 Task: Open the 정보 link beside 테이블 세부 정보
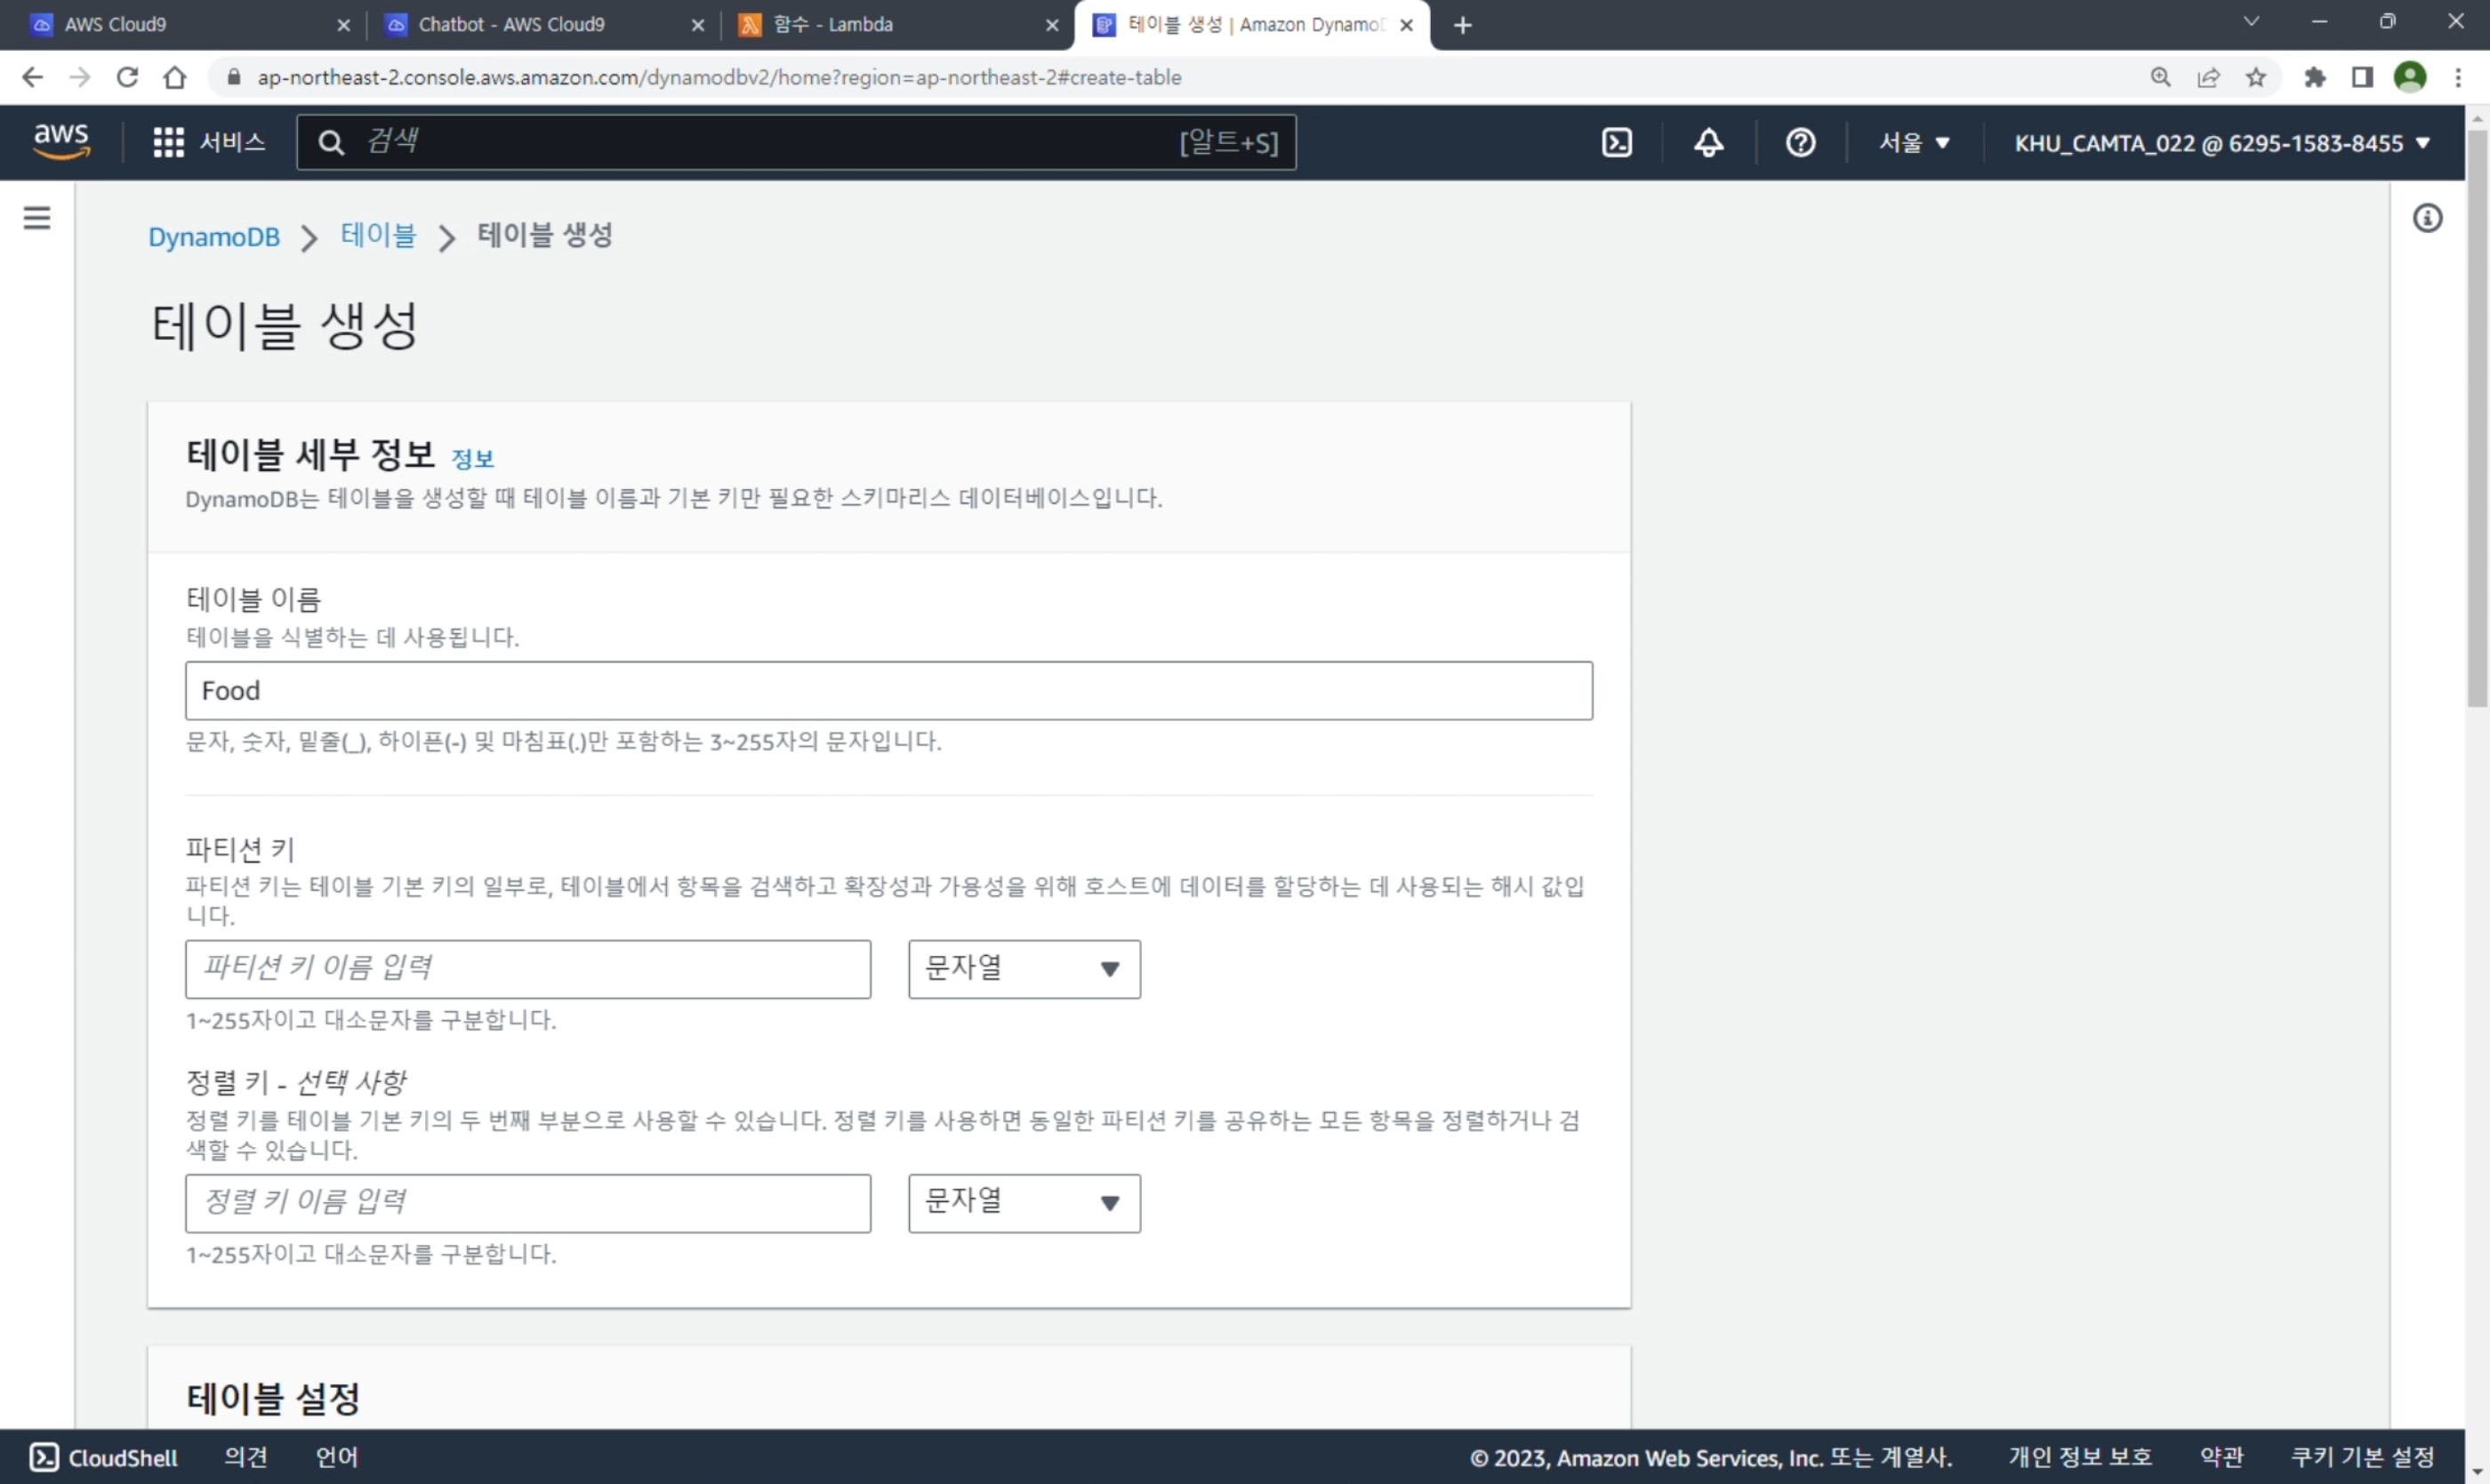472,458
